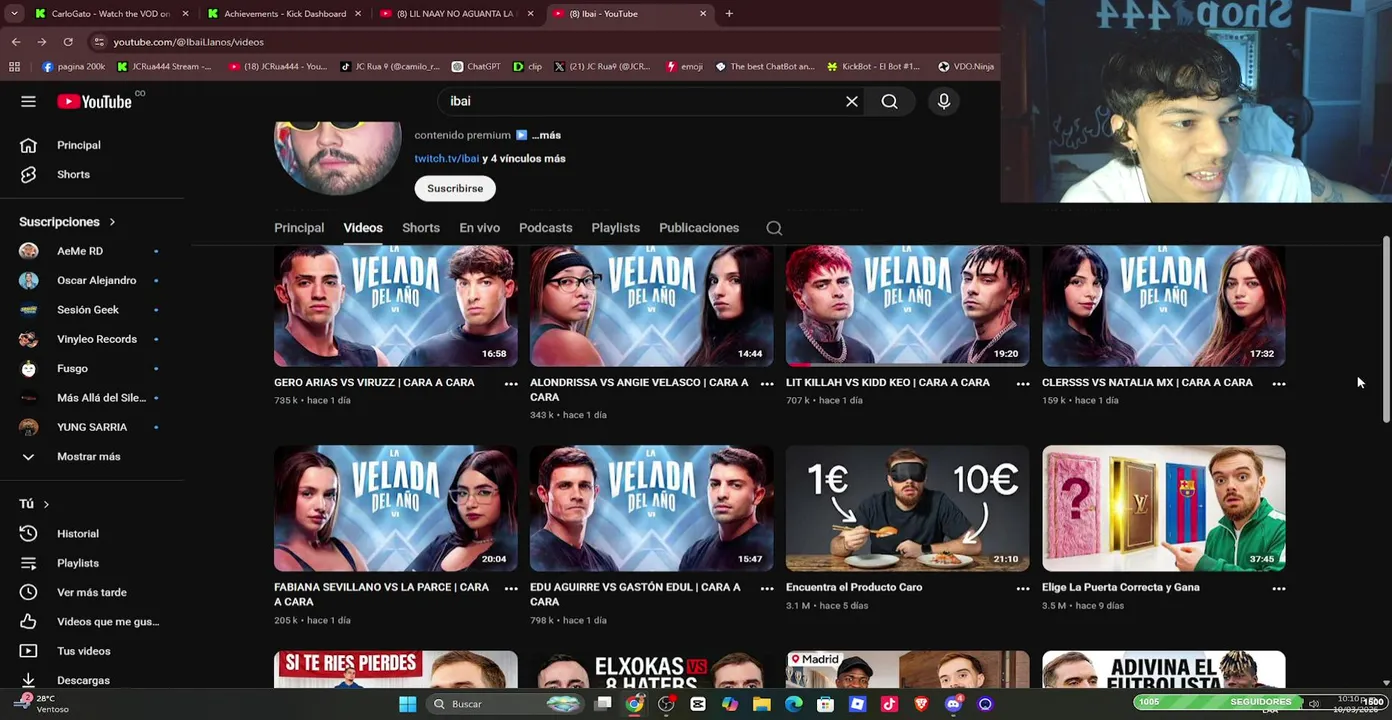Open options for CLERSSS VS NATALIA MX video
1392x720 pixels.
[x=1279, y=383]
